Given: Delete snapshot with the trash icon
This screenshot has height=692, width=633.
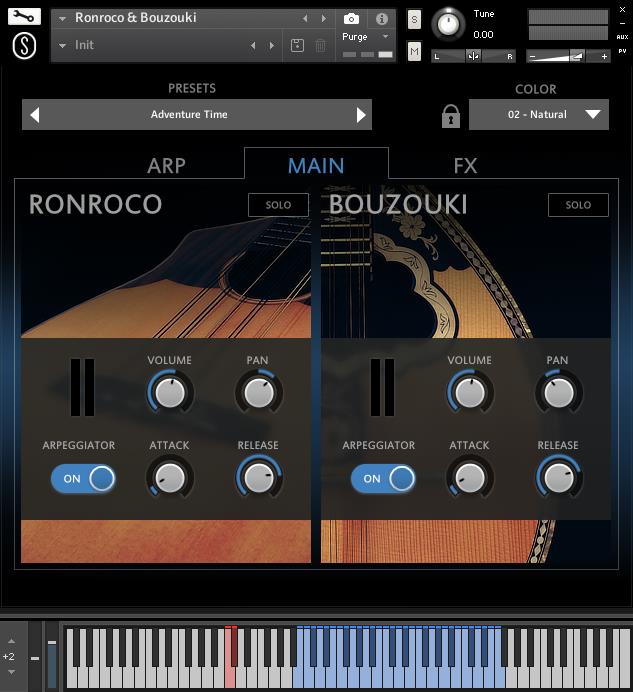Looking at the screenshot, I should 320,46.
